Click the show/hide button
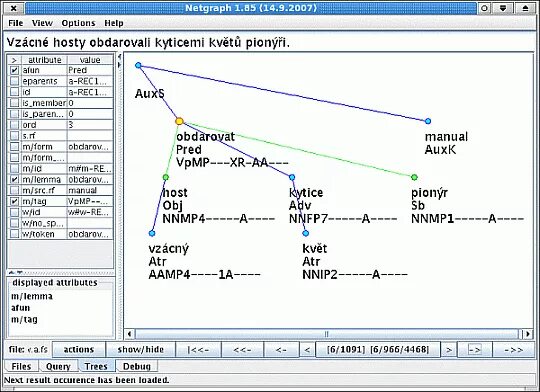The width and height of the screenshot is (540, 392). point(141,350)
